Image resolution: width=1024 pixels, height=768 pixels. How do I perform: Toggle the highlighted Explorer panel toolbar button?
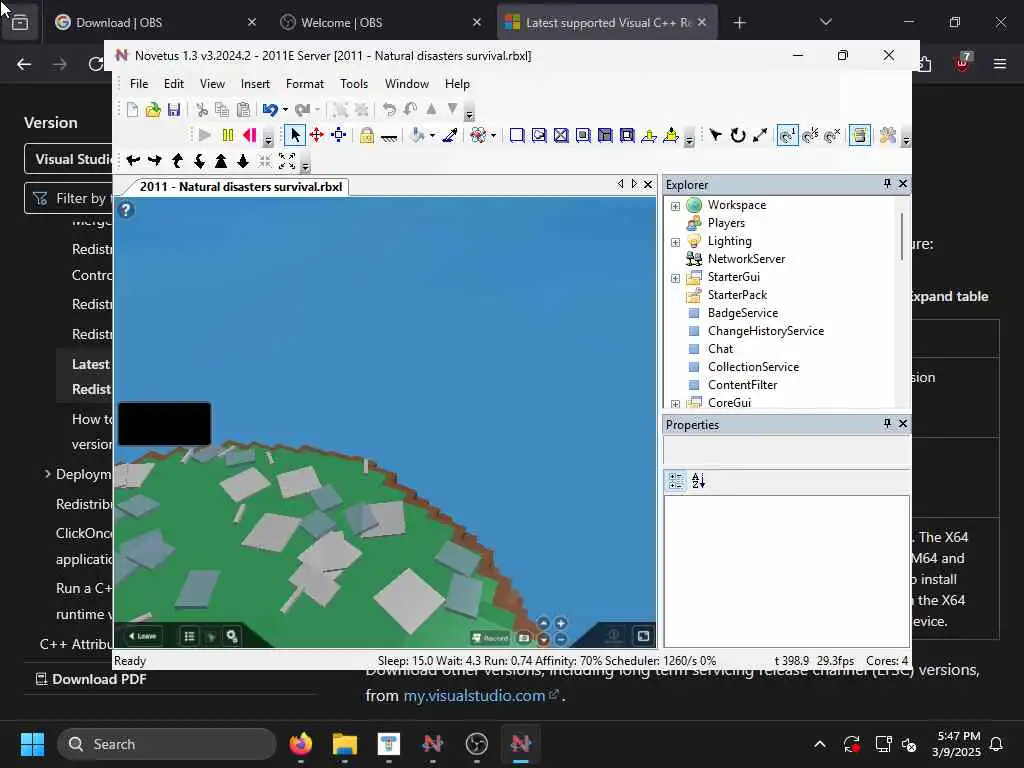point(860,135)
